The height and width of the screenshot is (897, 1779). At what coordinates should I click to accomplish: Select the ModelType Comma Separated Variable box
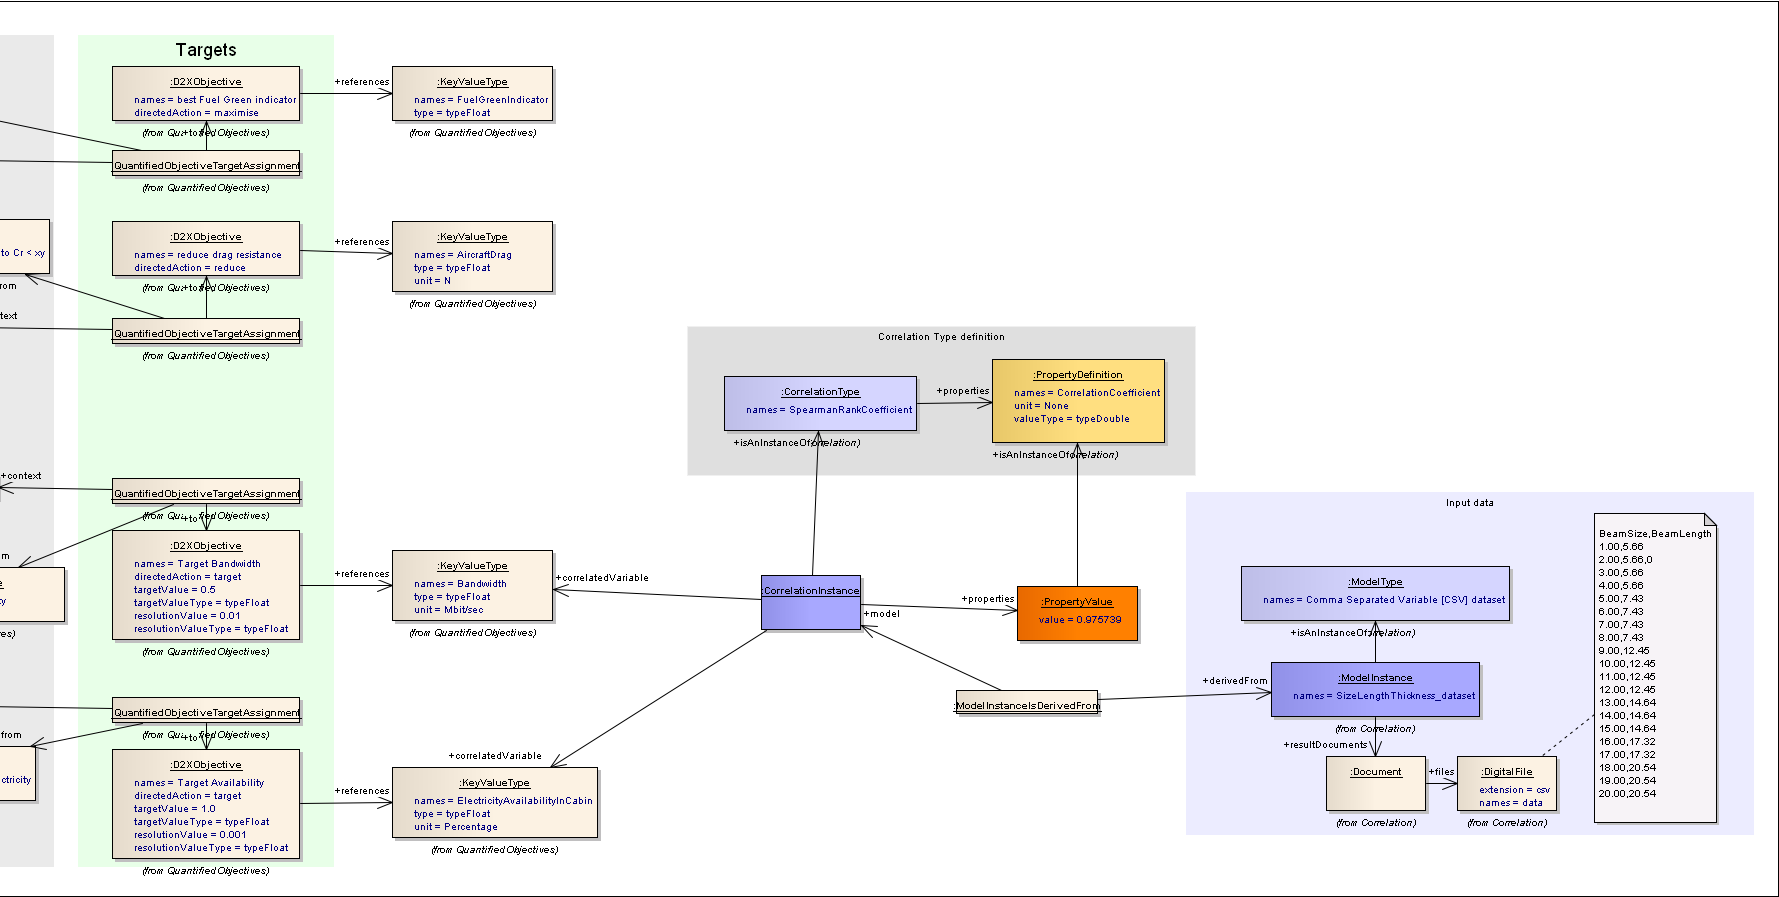click(1375, 593)
